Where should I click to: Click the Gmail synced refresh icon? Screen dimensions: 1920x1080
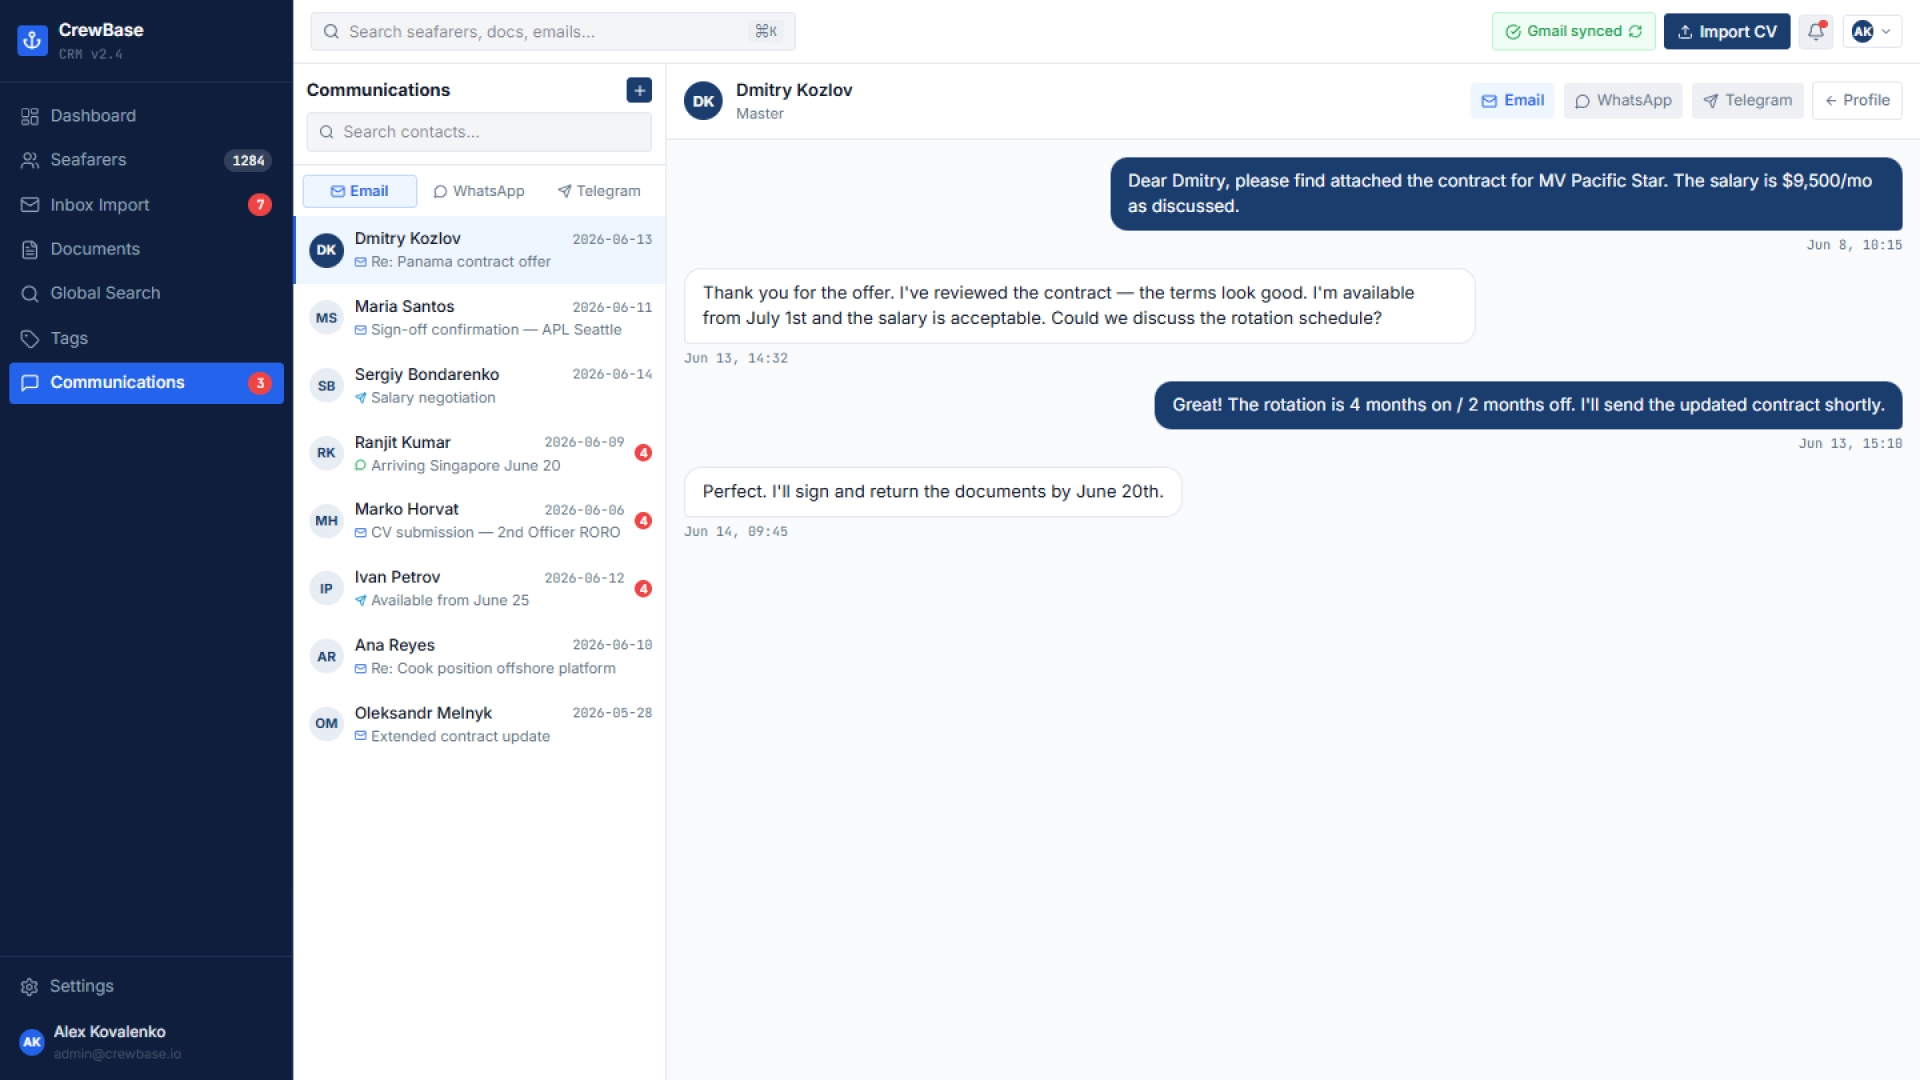(x=1635, y=31)
